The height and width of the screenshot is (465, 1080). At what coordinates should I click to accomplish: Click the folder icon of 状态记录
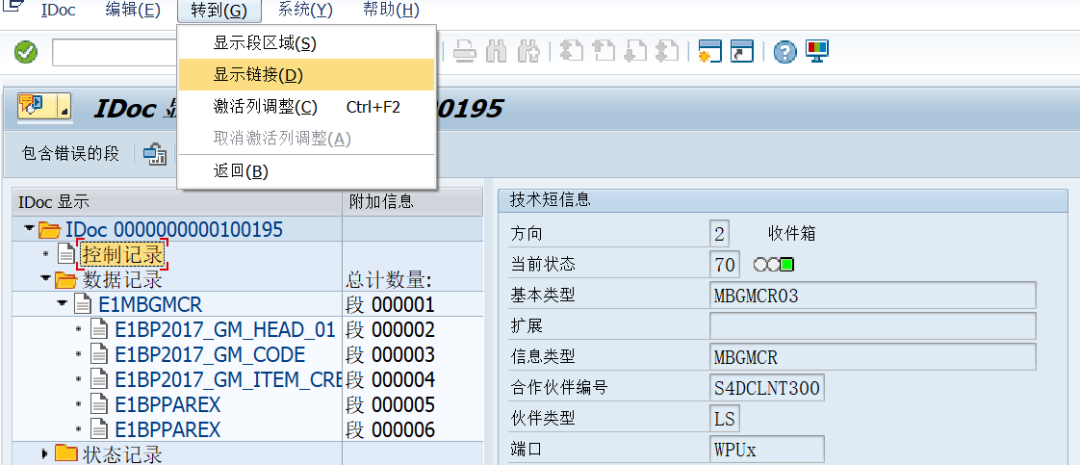(x=66, y=454)
